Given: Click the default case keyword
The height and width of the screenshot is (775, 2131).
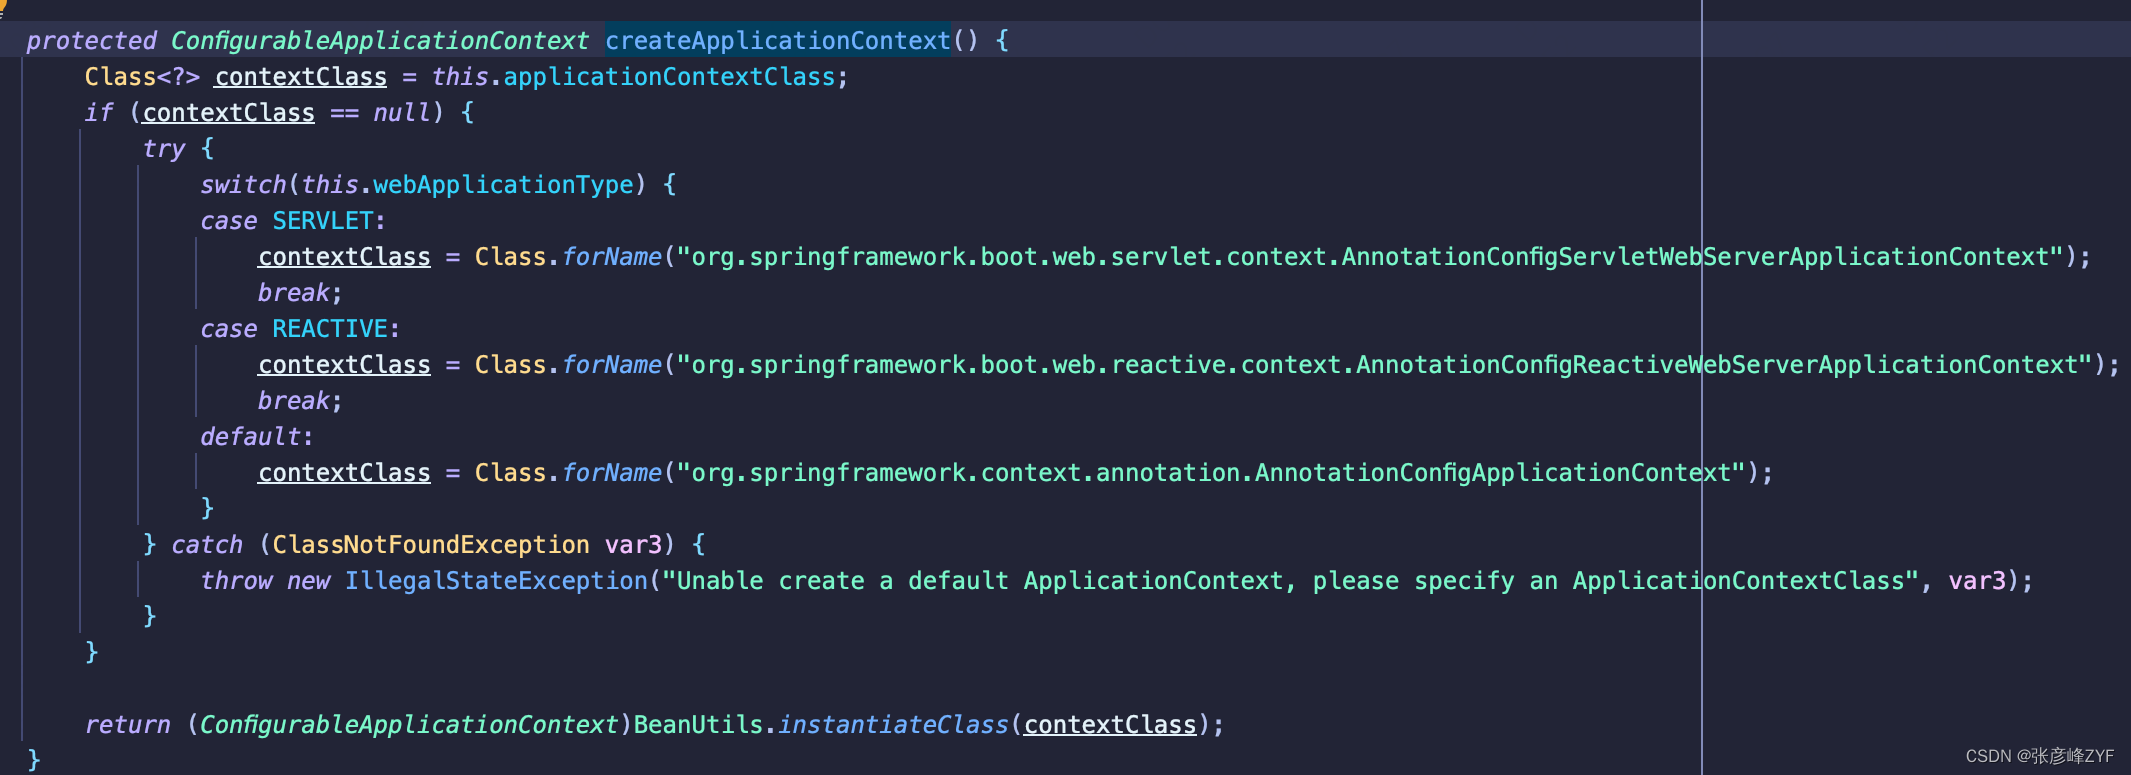Looking at the screenshot, I should [251, 437].
